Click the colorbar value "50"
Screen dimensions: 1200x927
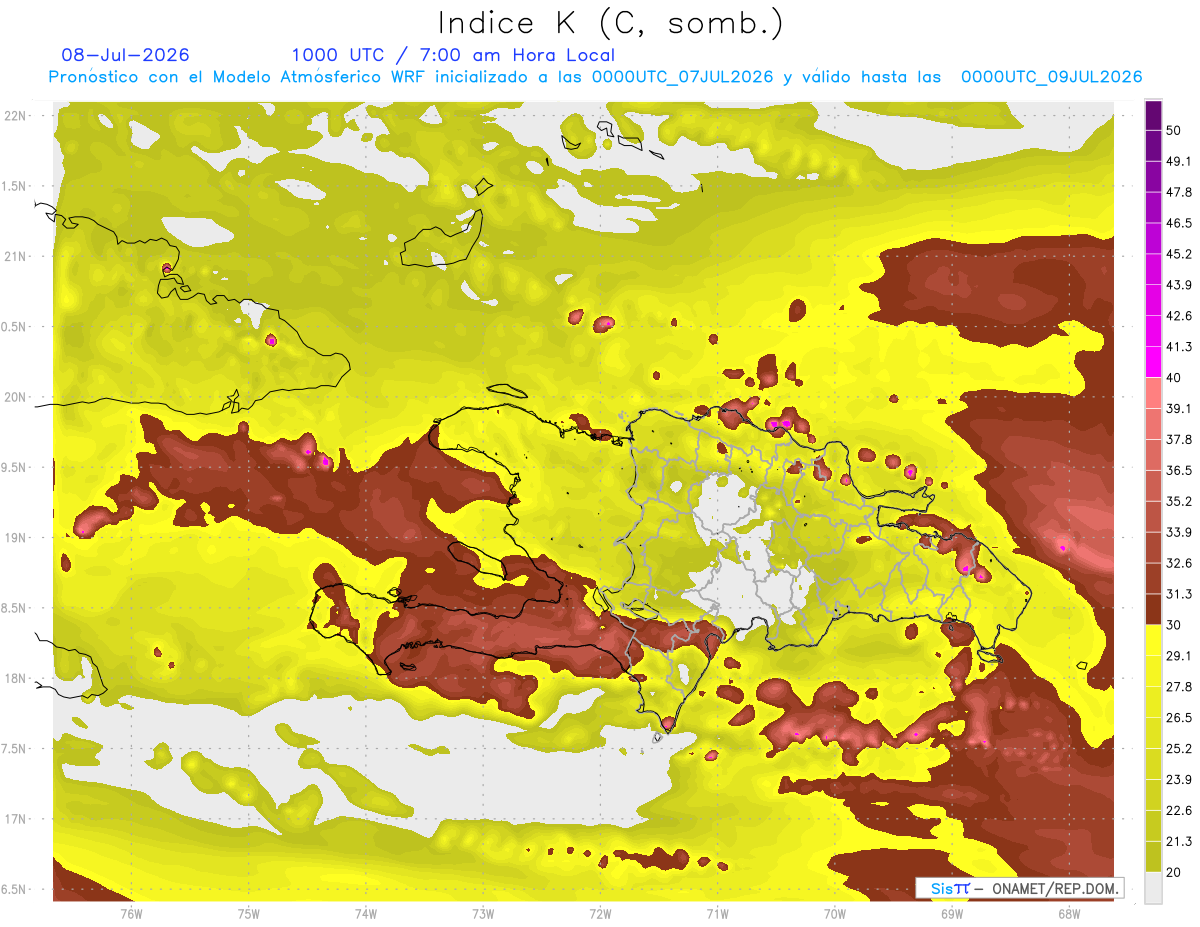(x=1174, y=131)
